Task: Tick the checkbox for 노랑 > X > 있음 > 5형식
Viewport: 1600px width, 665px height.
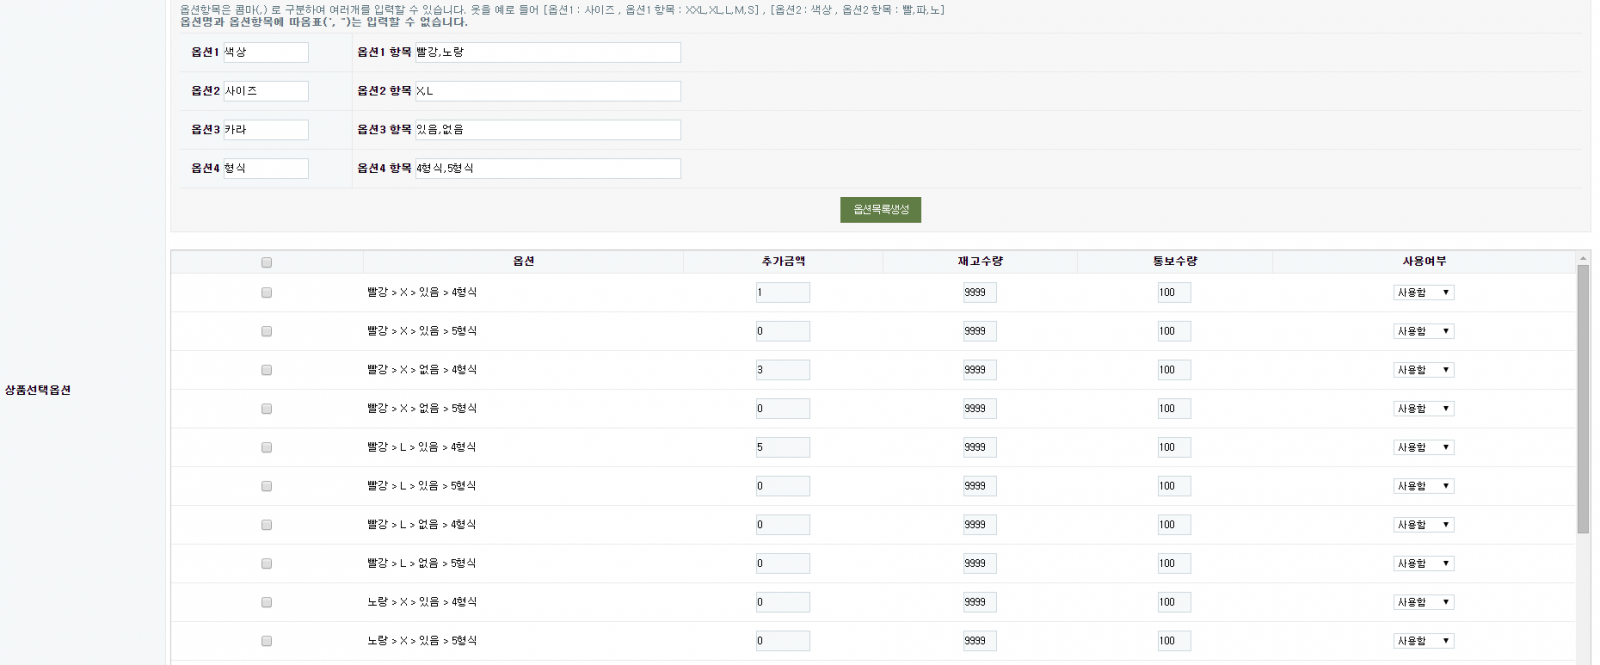Action: click(x=266, y=641)
